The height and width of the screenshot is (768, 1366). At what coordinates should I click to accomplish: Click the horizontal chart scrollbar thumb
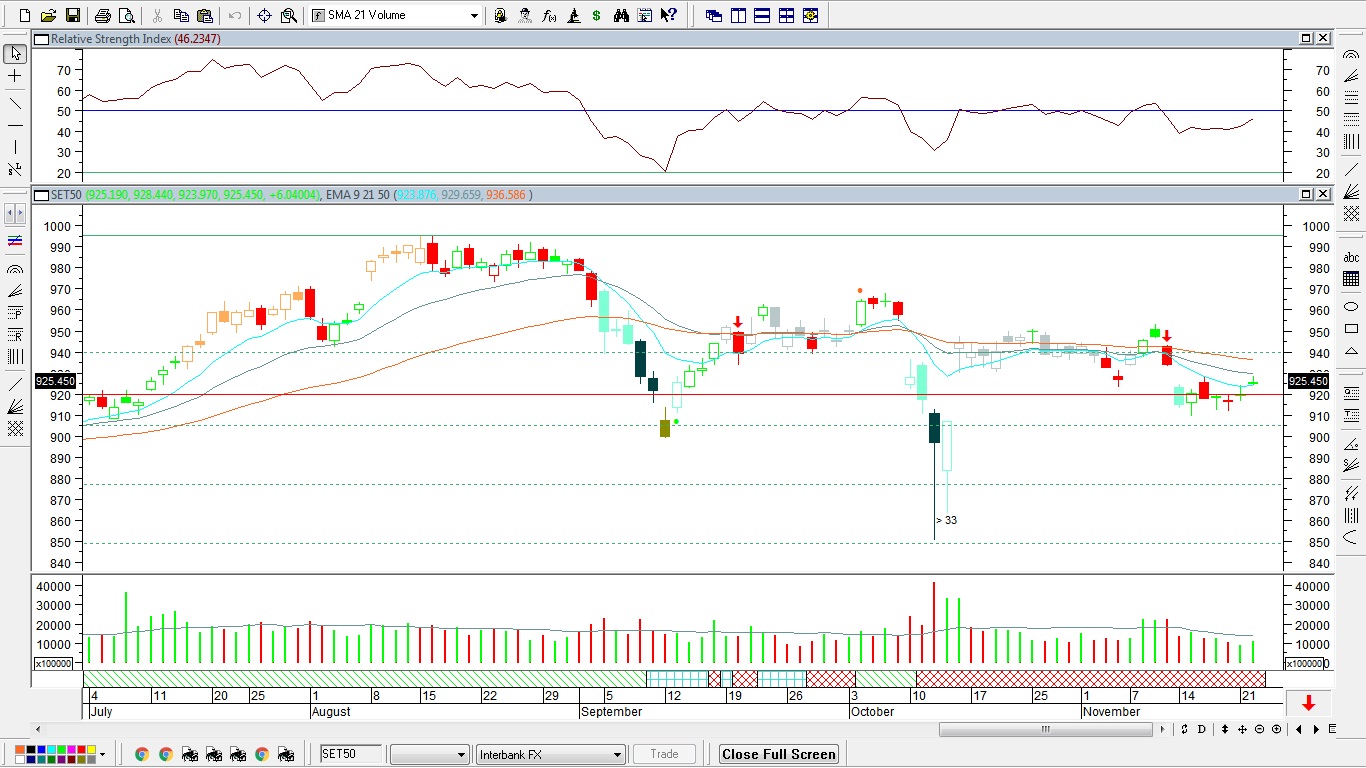tap(1046, 729)
